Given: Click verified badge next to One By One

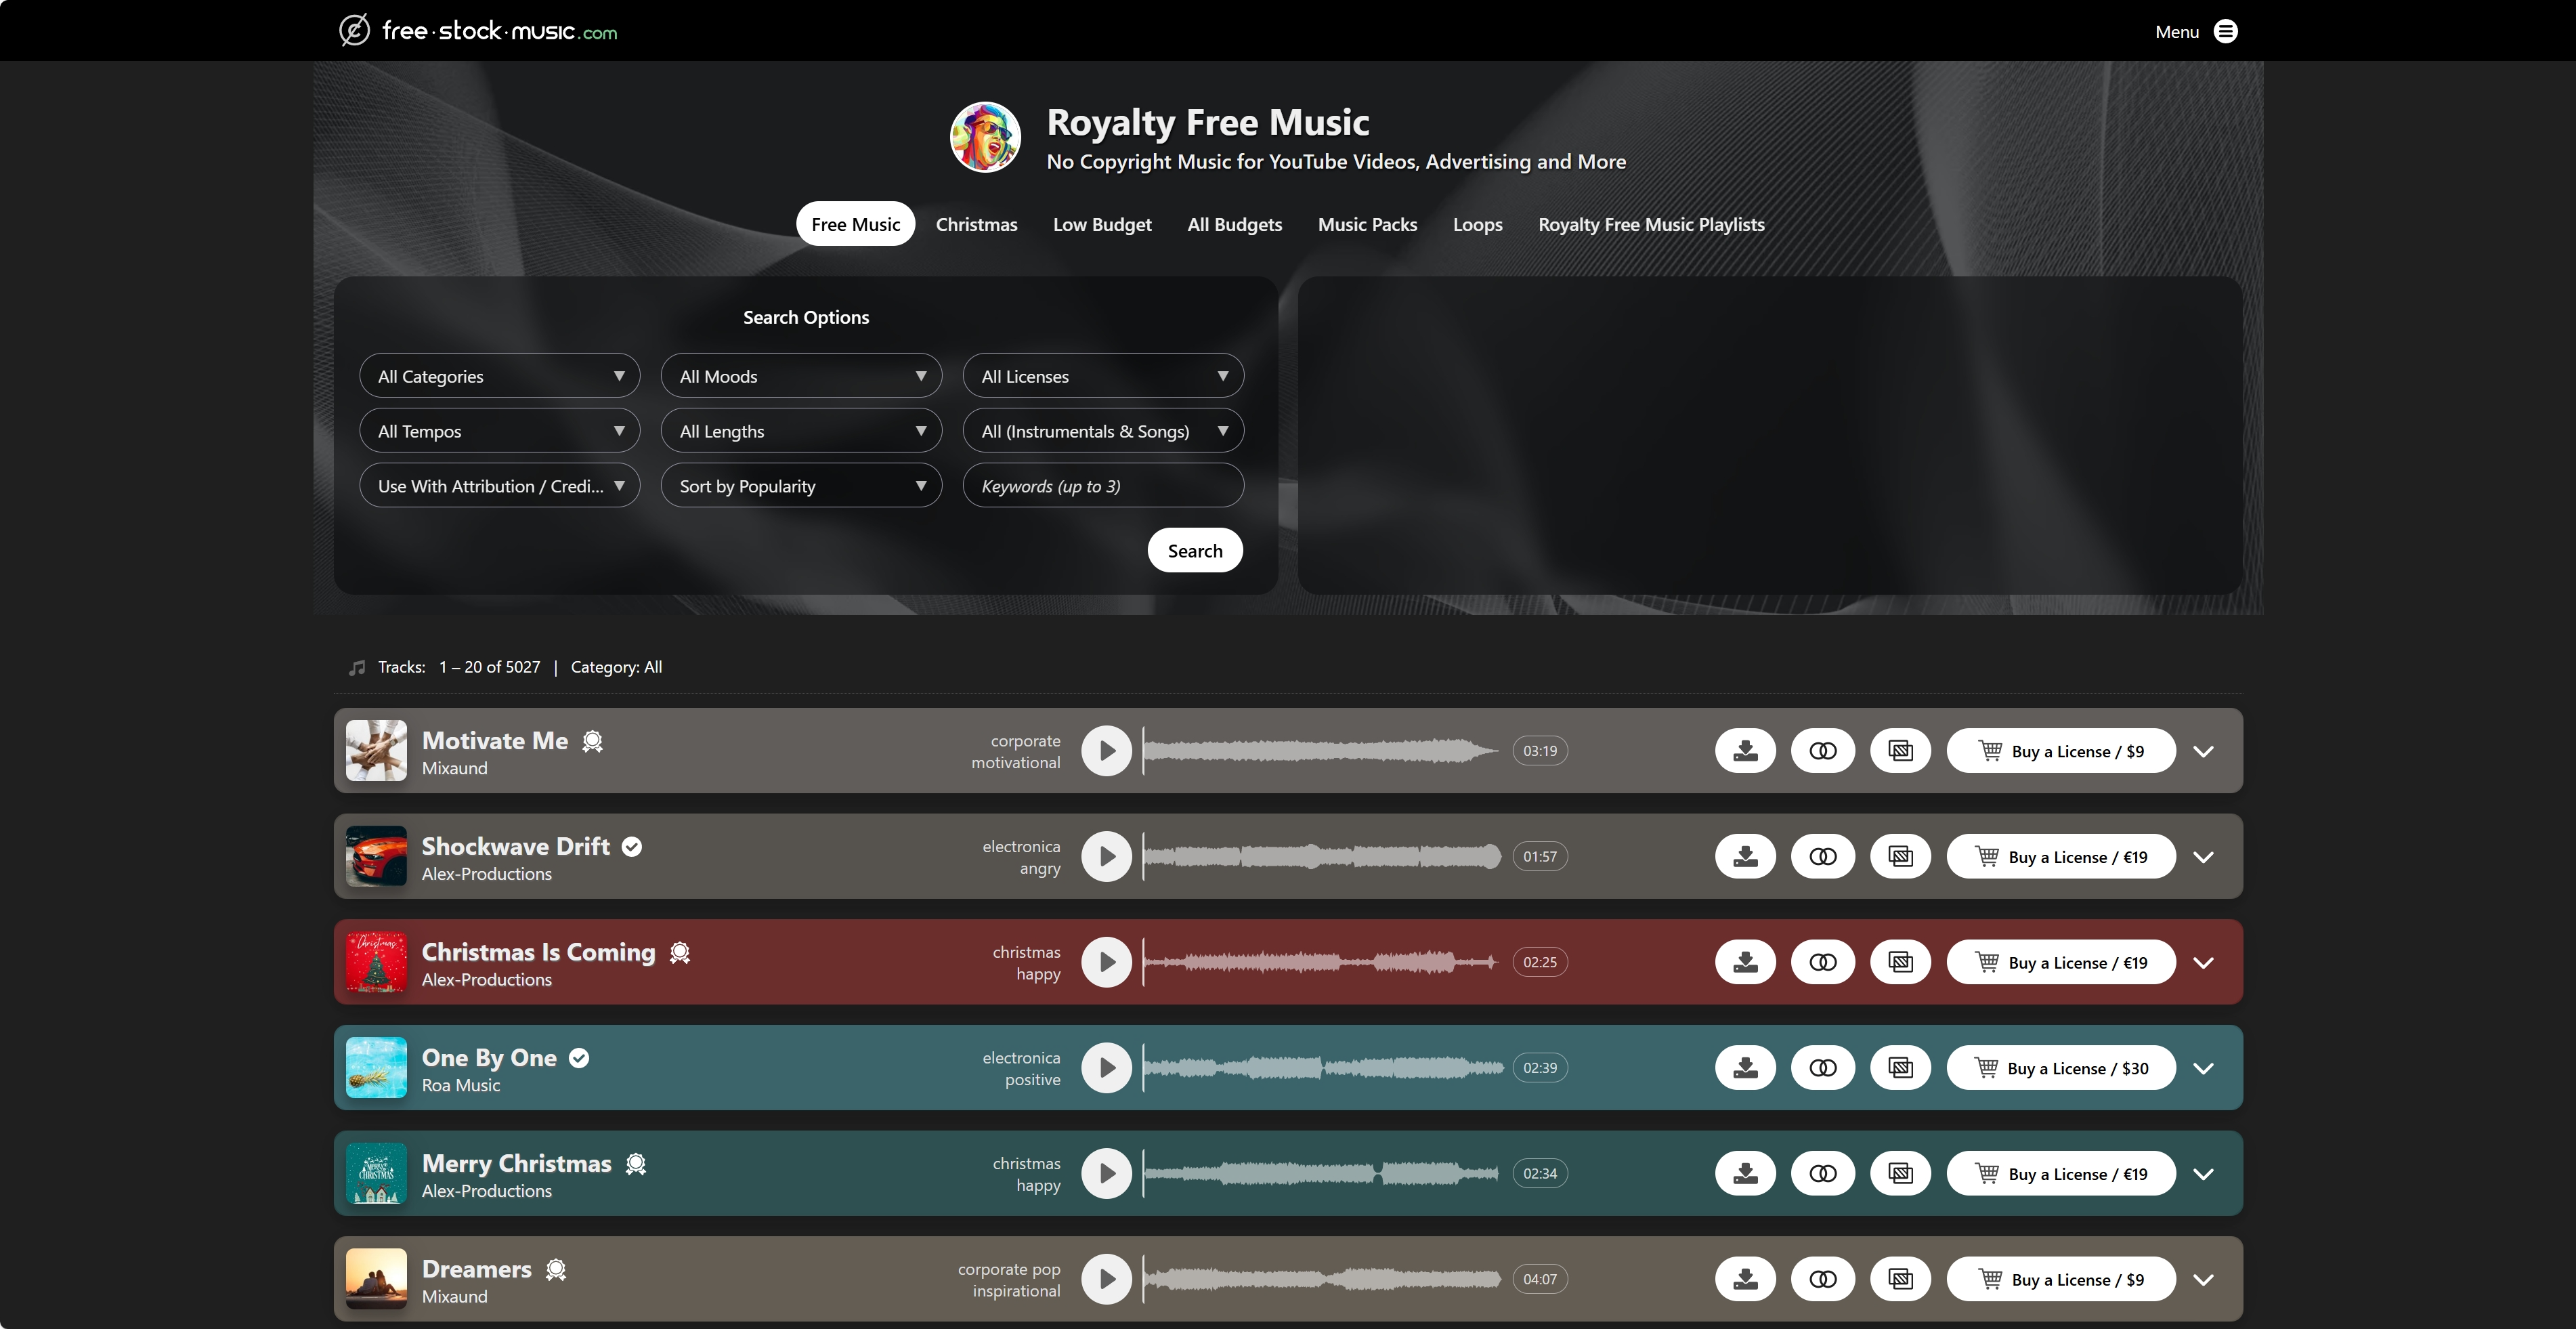Looking at the screenshot, I should 579,1058.
